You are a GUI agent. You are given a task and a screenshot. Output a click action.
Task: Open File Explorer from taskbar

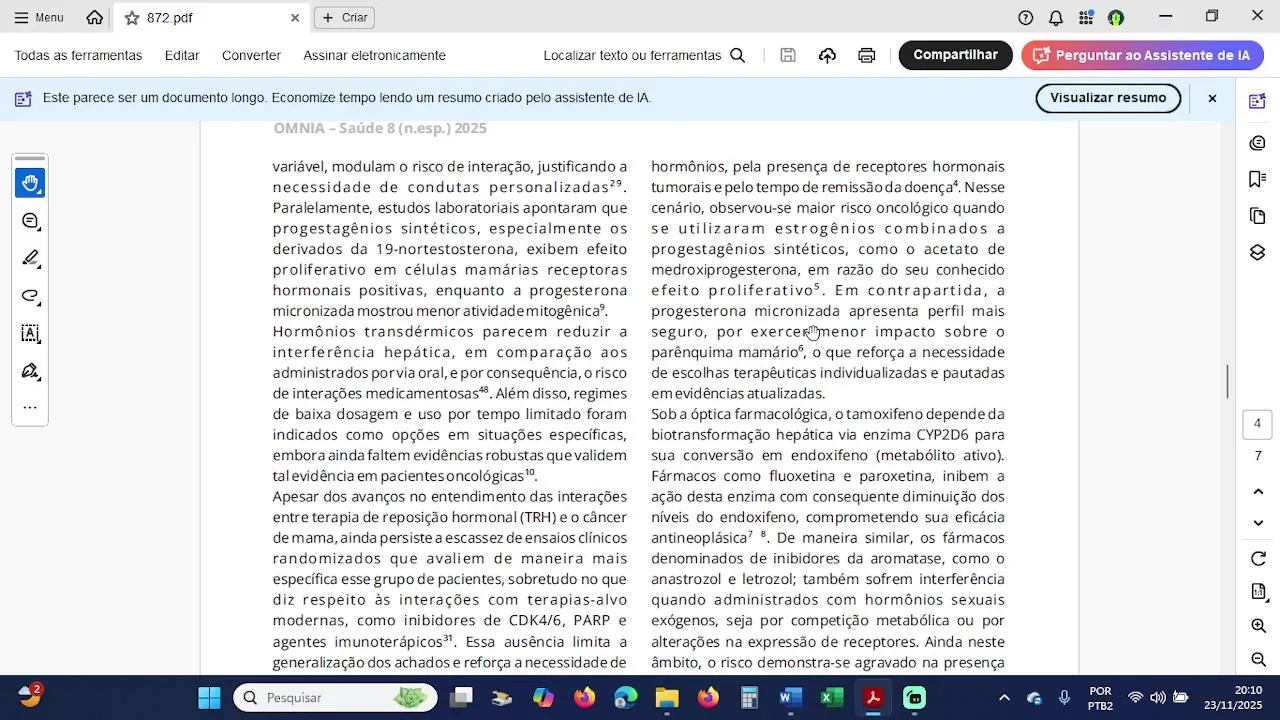pos(667,698)
